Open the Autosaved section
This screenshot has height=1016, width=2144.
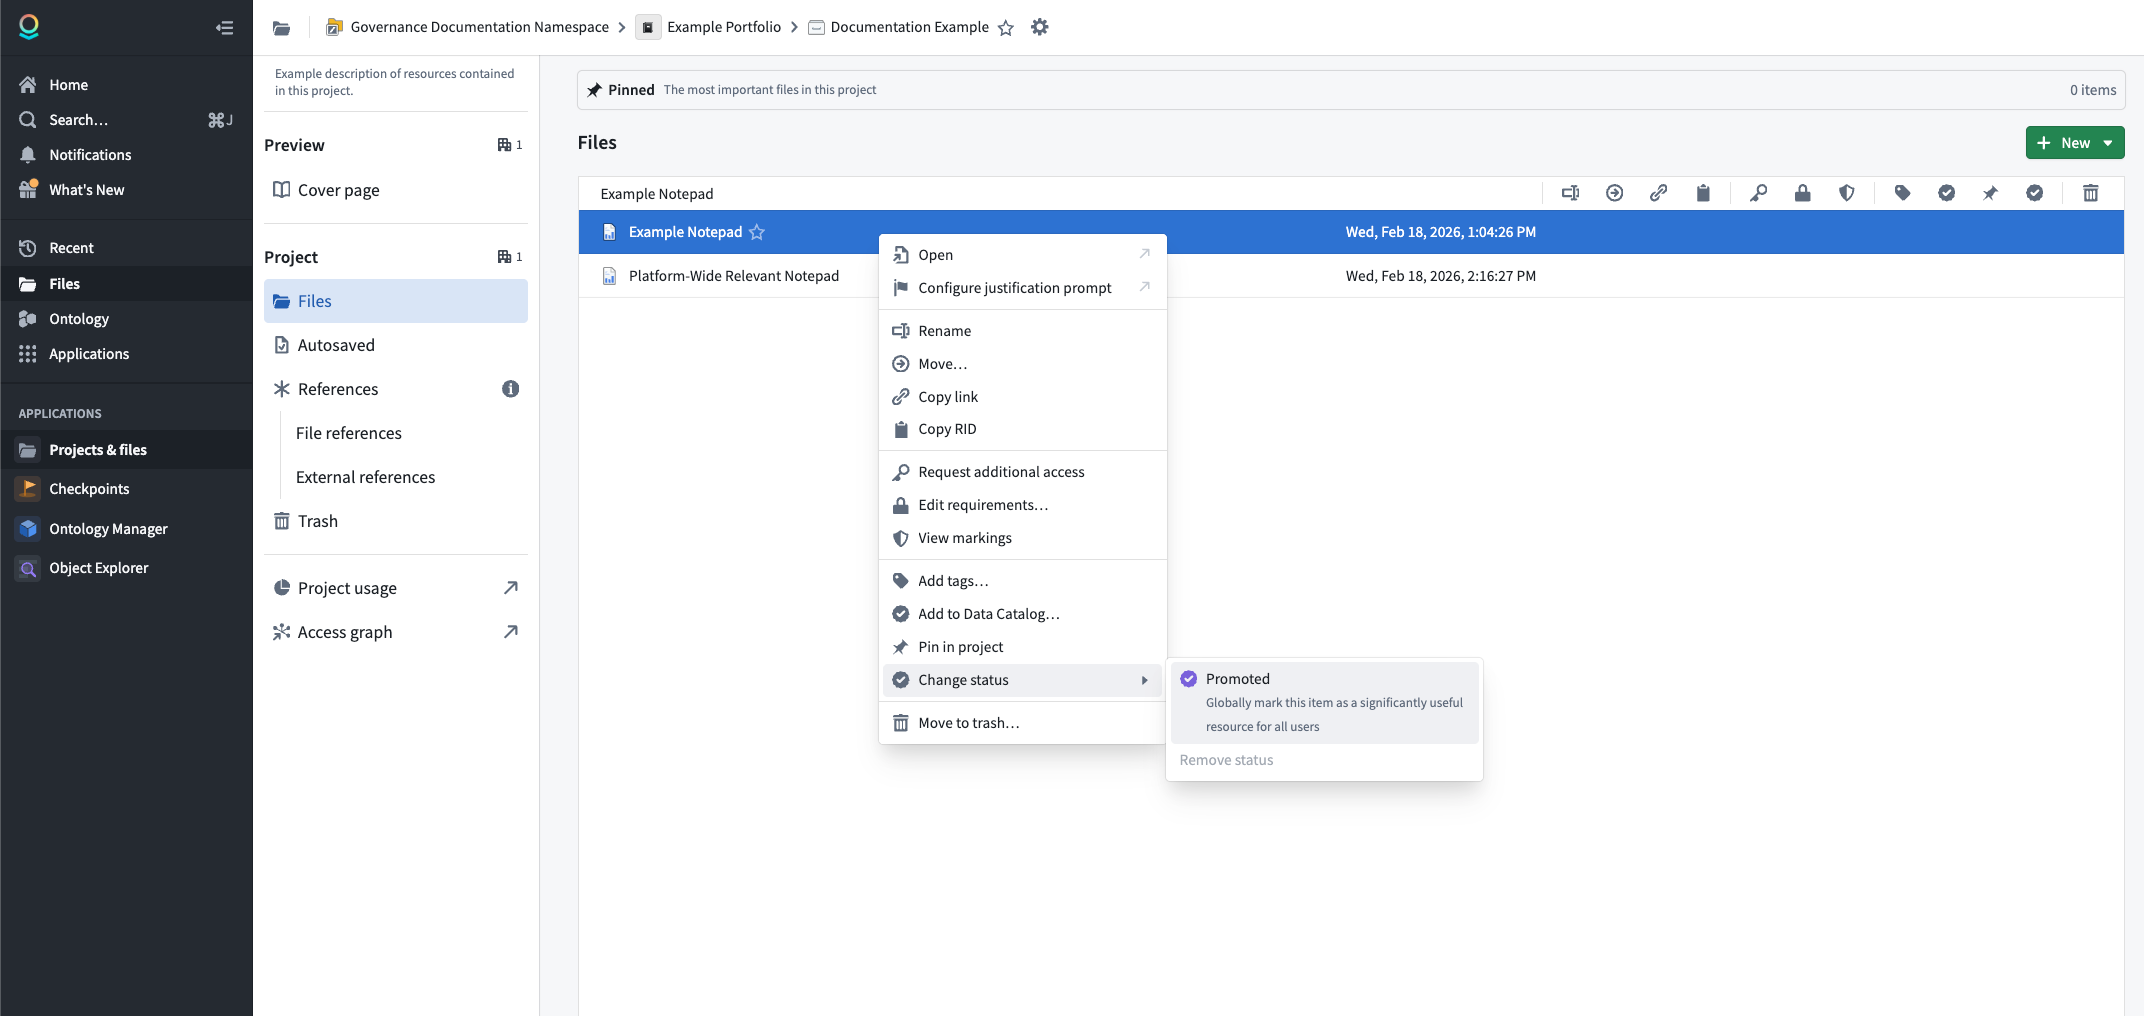click(396, 345)
